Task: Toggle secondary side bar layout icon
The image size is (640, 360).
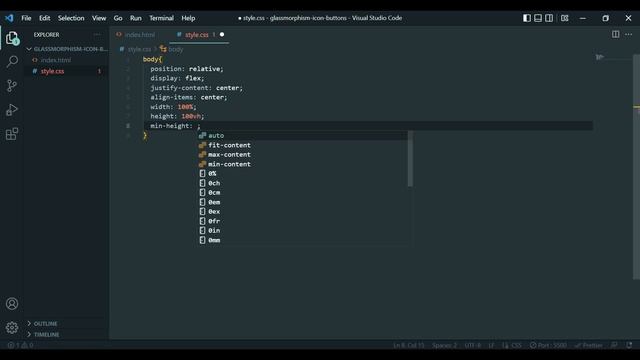Action: point(549,18)
